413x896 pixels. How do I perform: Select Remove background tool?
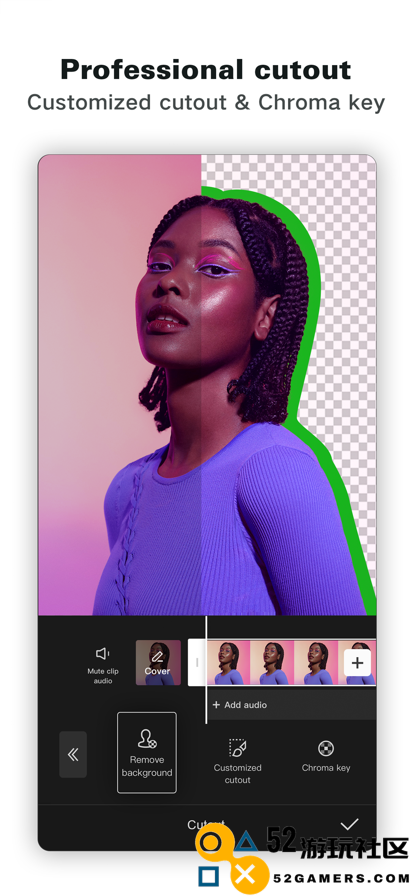tap(147, 753)
